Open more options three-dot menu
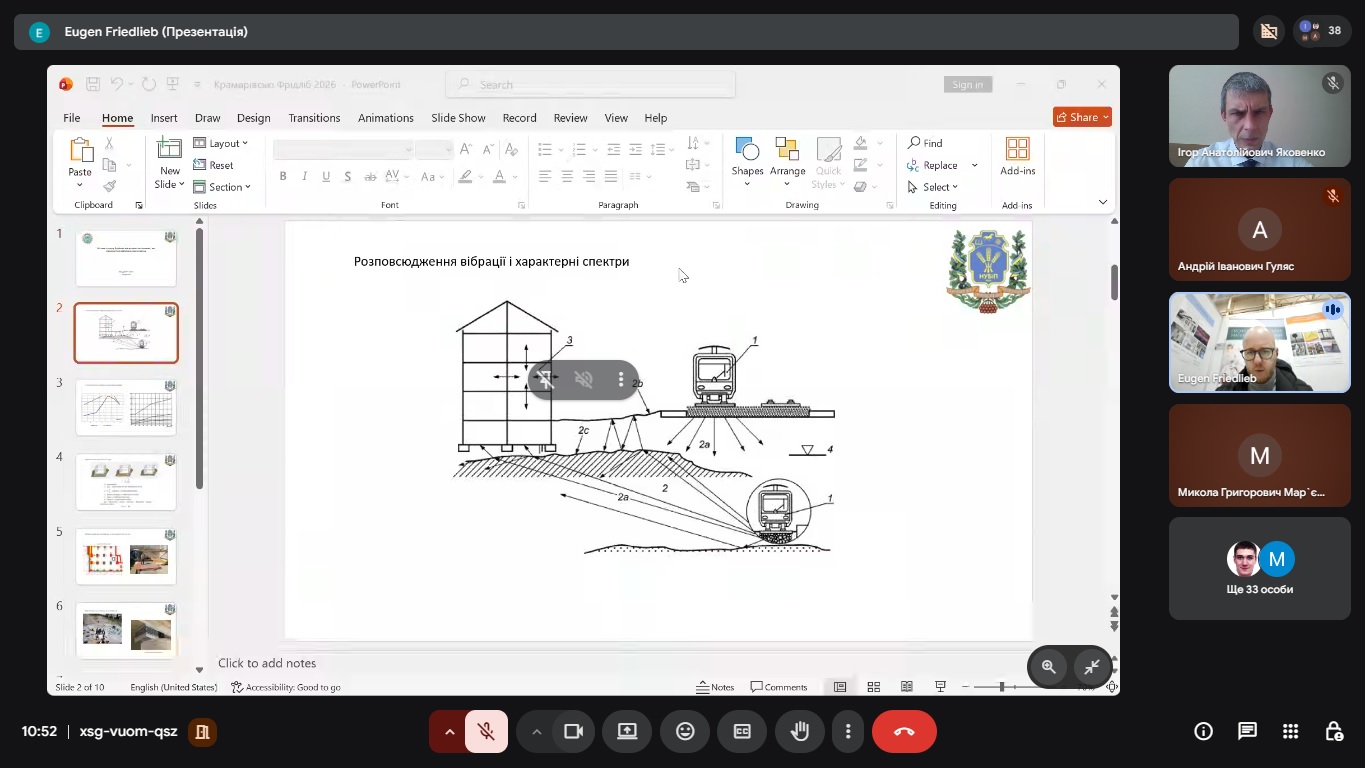 point(848,732)
